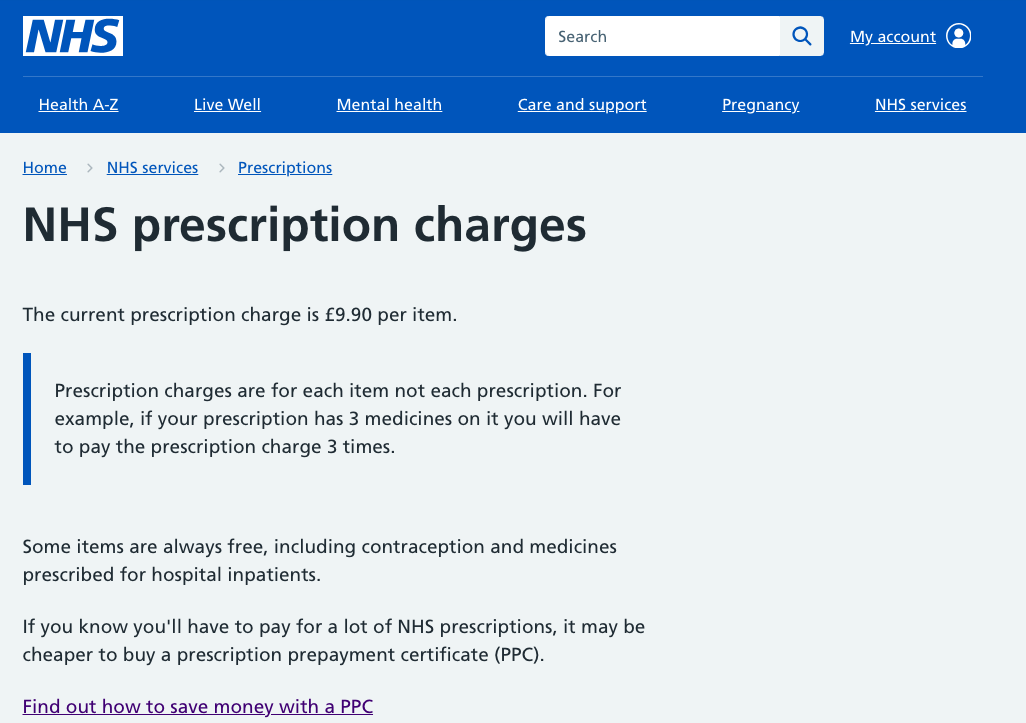
Task: Go back to Home via the breadcrumb
Action: (45, 168)
